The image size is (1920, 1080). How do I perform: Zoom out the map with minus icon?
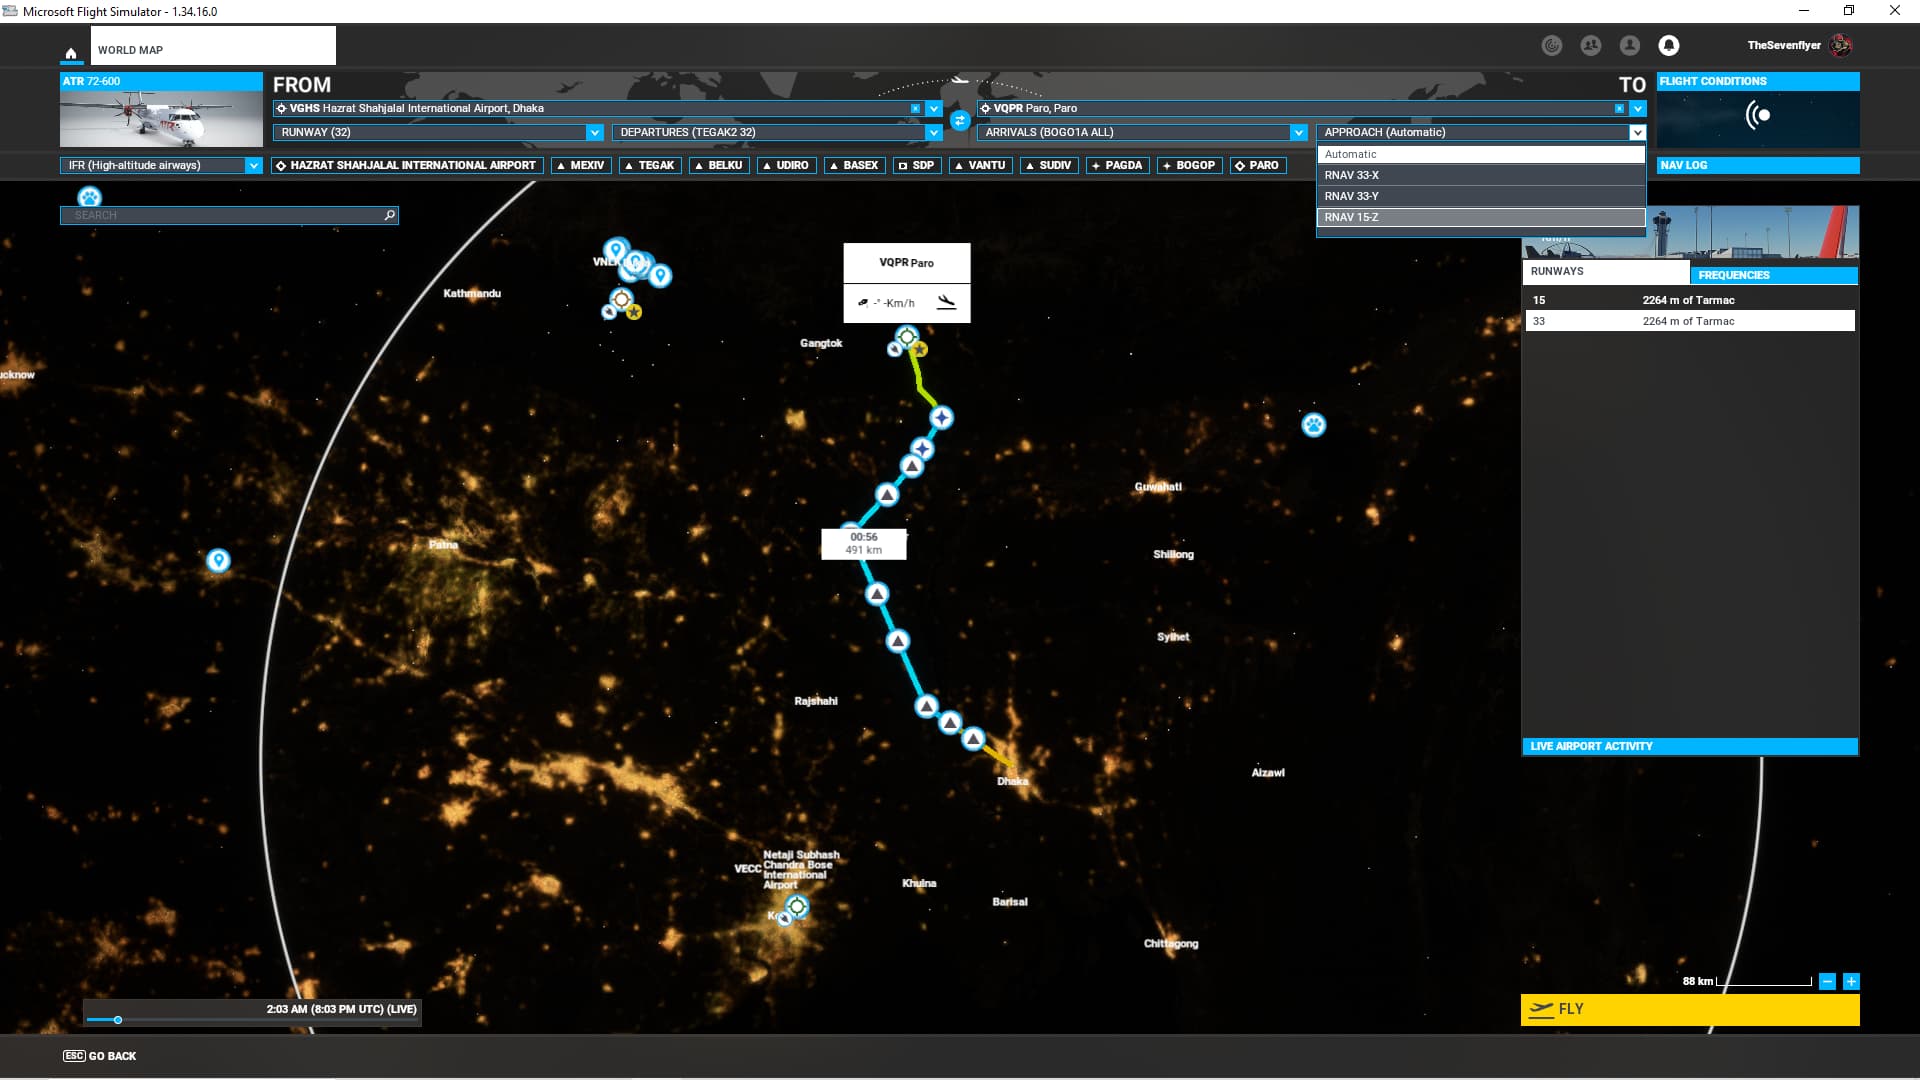coord(1827,981)
